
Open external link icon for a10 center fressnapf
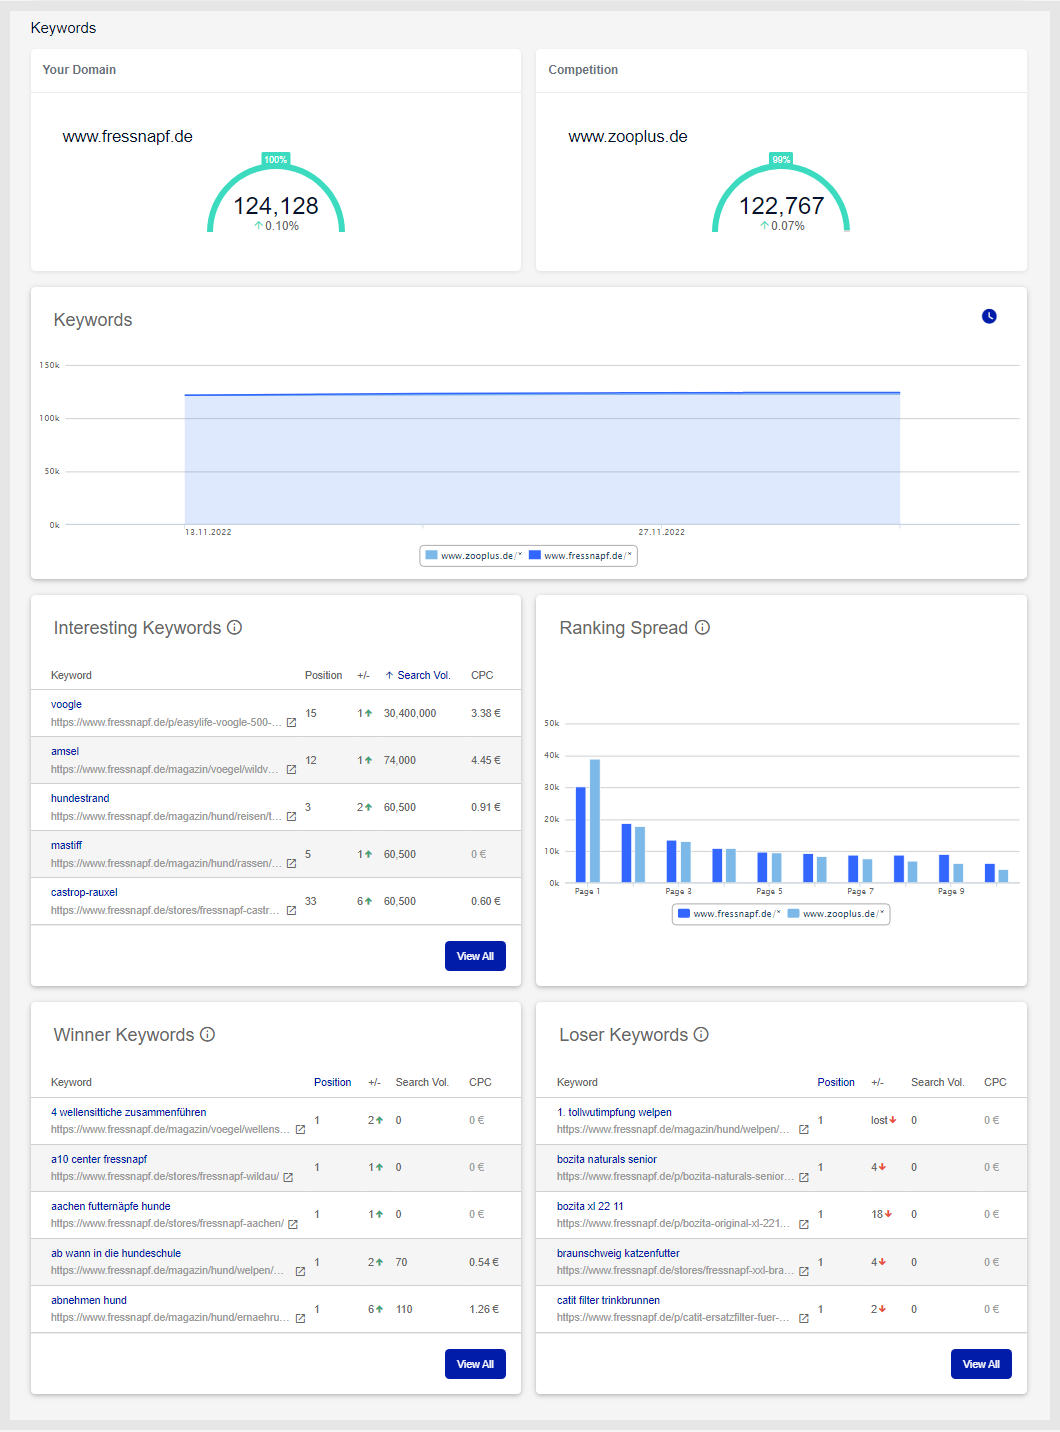click(x=288, y=1177)
